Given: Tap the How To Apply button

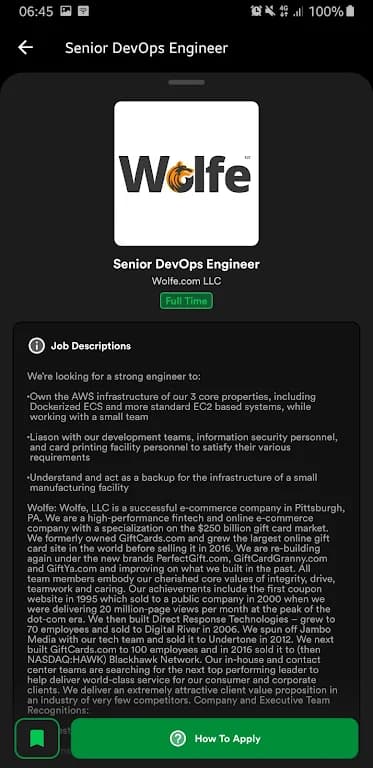Looking at the screenshot, I should (215, 739).
